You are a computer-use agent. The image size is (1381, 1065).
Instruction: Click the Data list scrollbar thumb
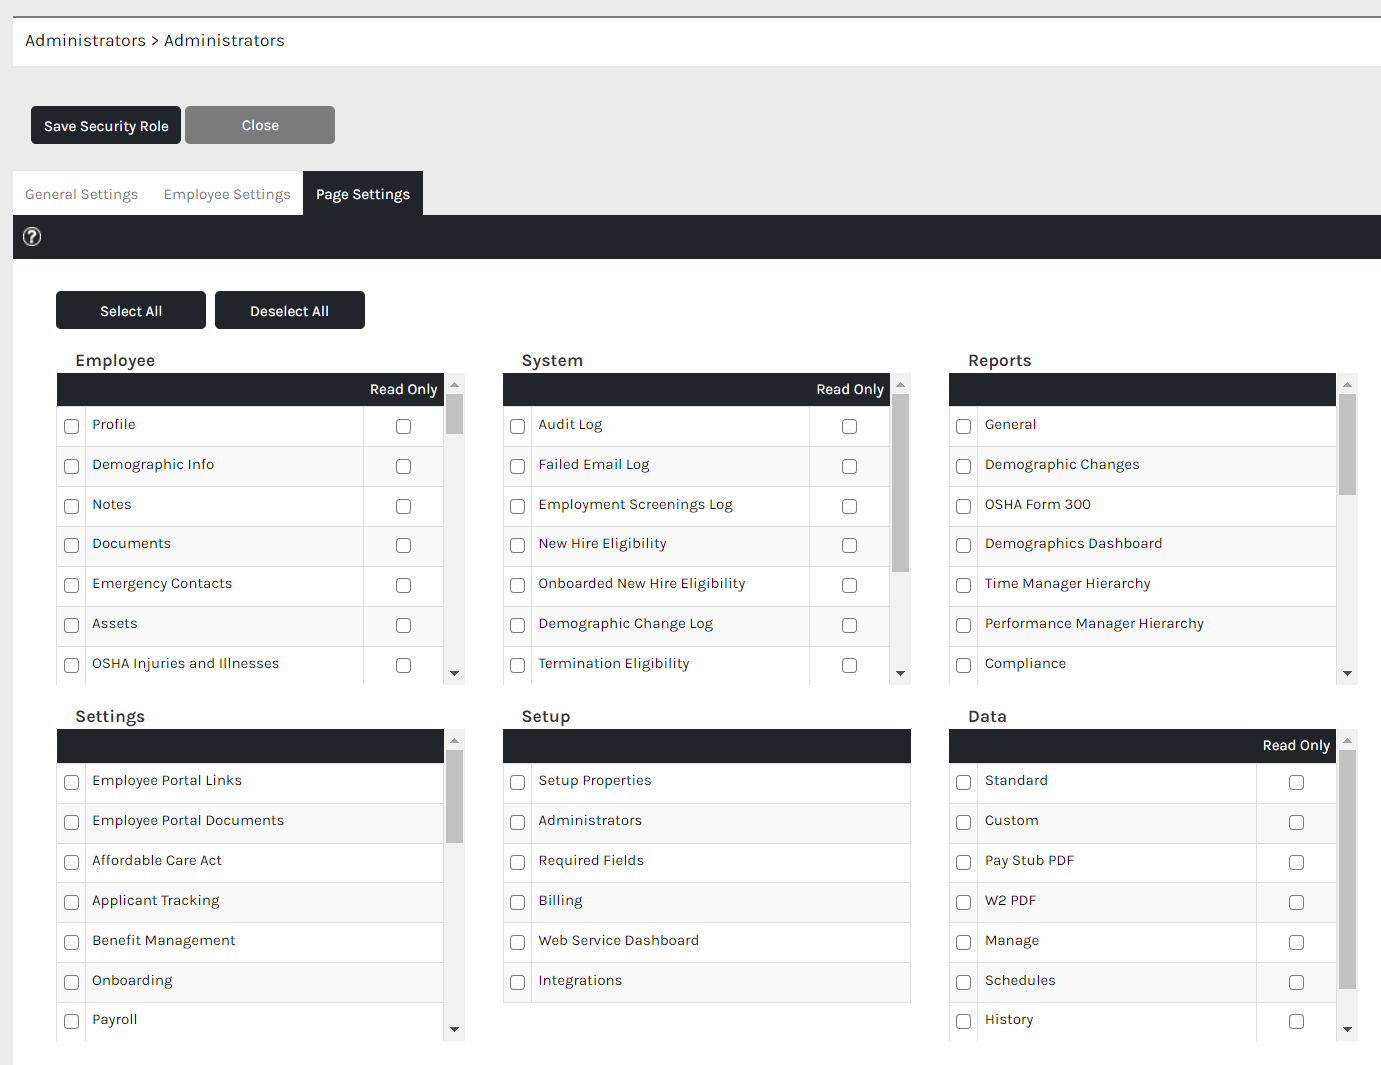(1348, 869)
